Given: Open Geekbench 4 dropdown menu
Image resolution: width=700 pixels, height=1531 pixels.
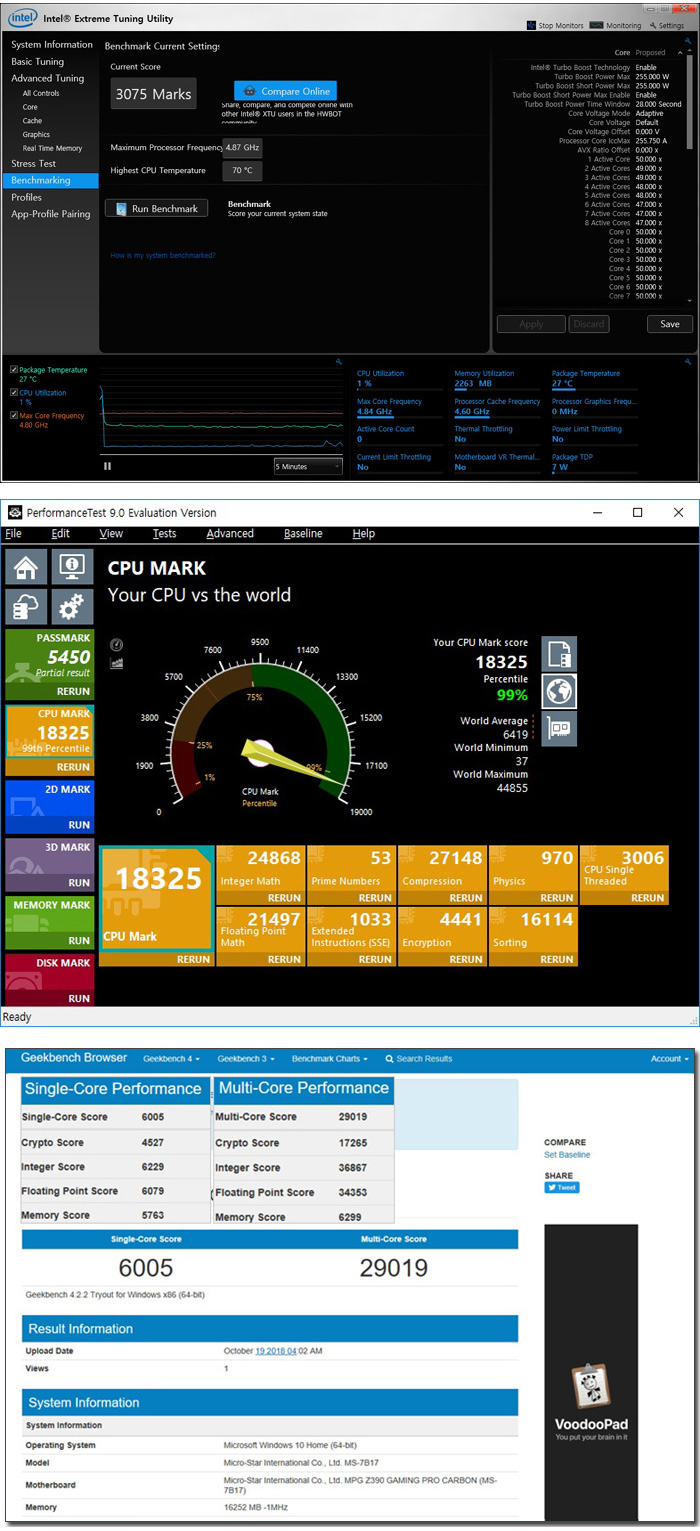Looking at the screenshot, I should 171,1058.
